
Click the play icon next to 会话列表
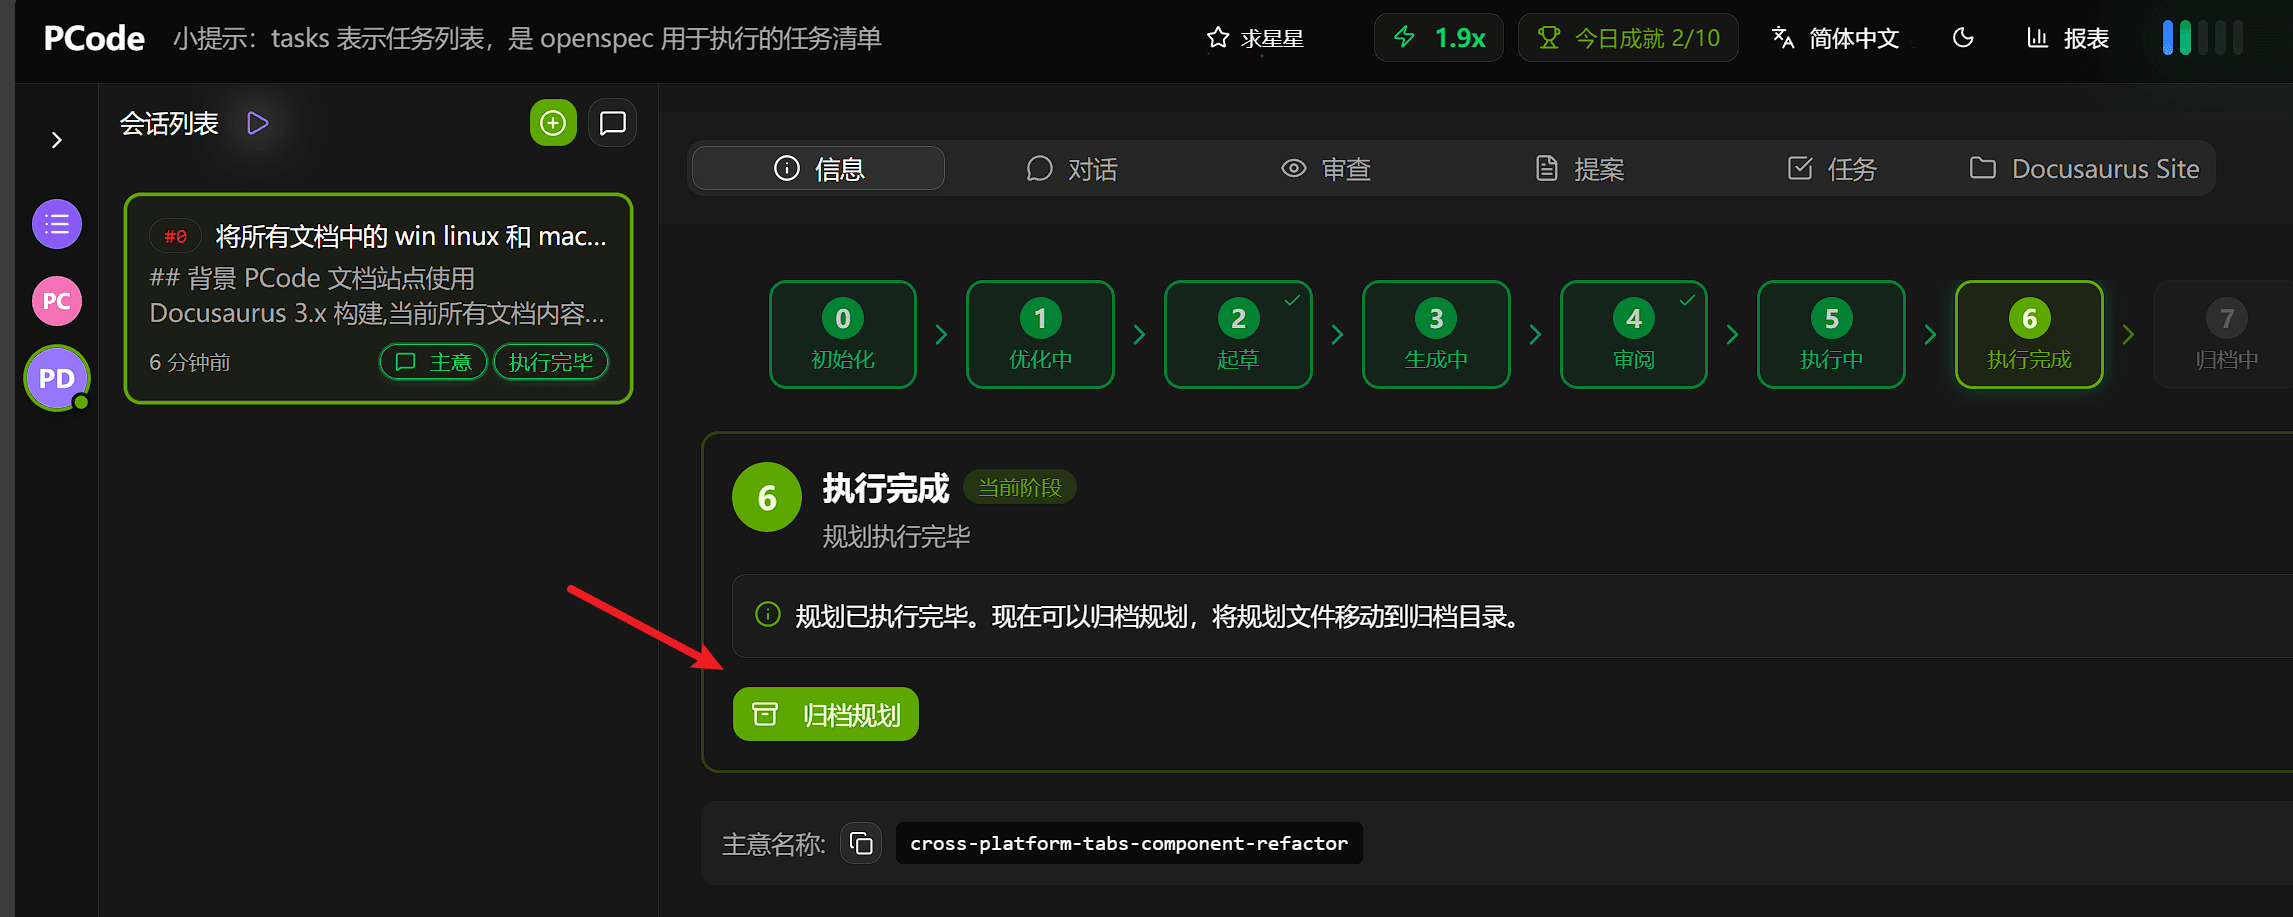pyautogui.click(x=257, y=122)
